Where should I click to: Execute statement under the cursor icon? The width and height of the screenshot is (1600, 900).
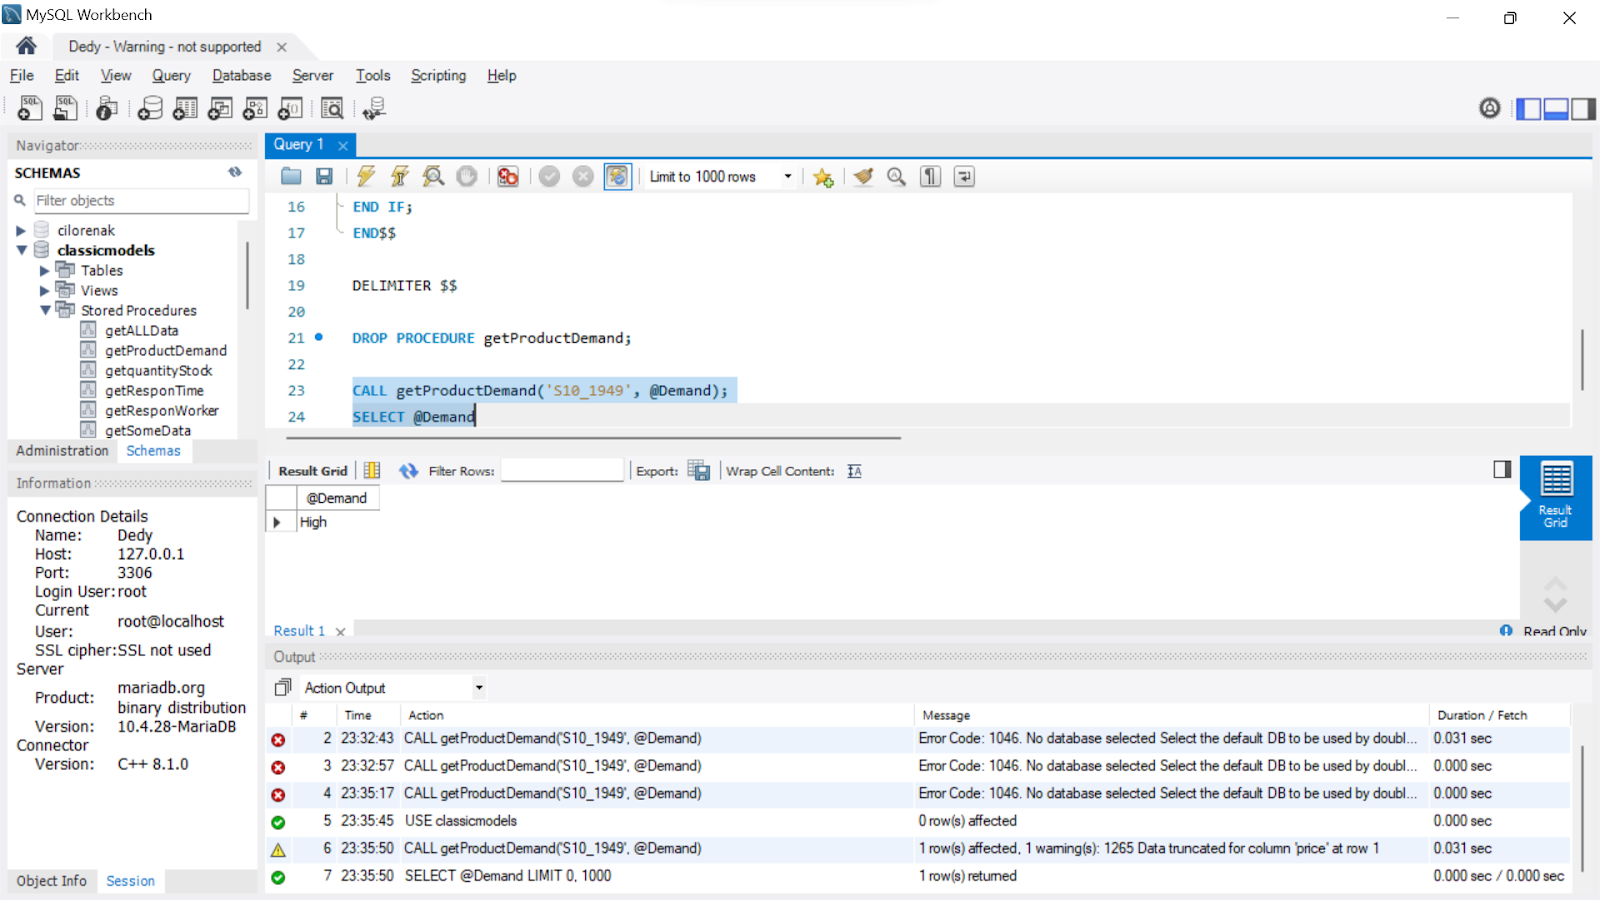click(x=400, y=176)
